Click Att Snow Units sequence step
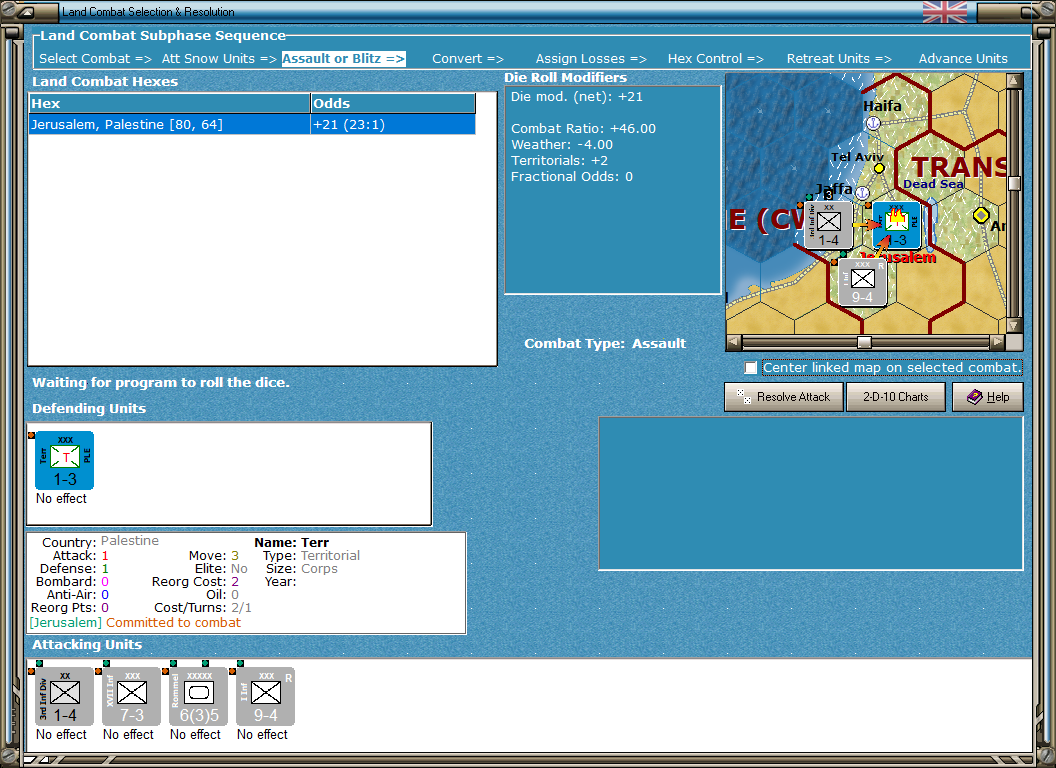Viewport: 1056px width, 768px height. coord(219,59)
